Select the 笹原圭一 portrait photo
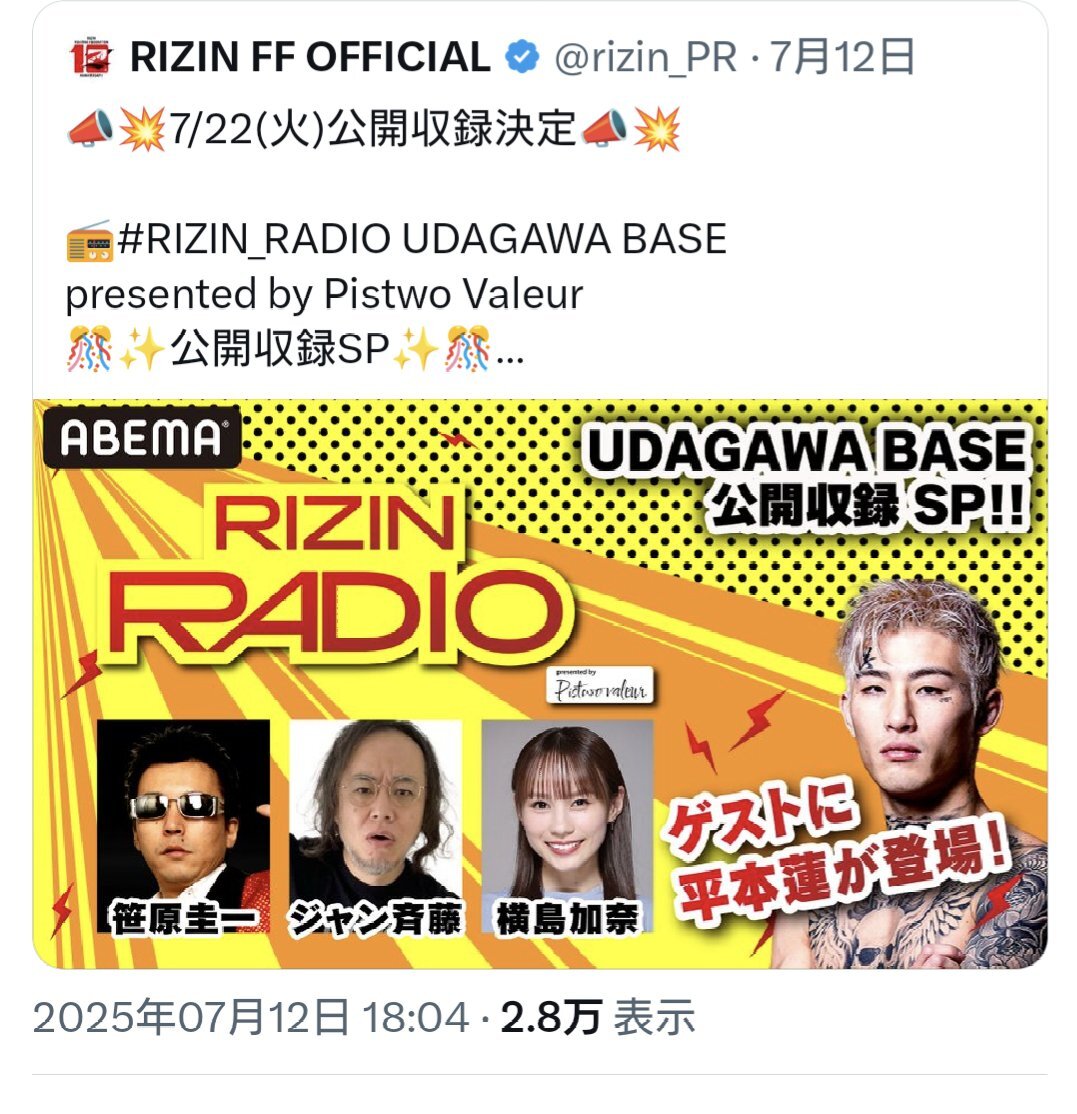The height and width of the screenshot is (1114, 1077). point(183,826)
